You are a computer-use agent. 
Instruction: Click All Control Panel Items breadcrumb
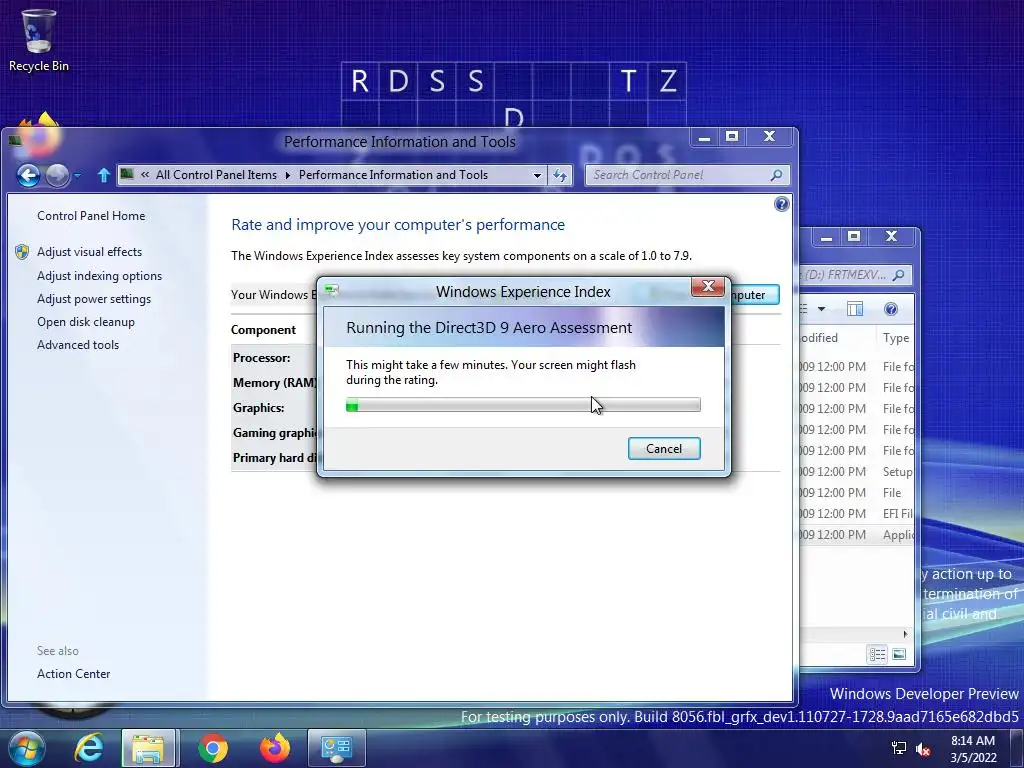click(x=216, y=175)
